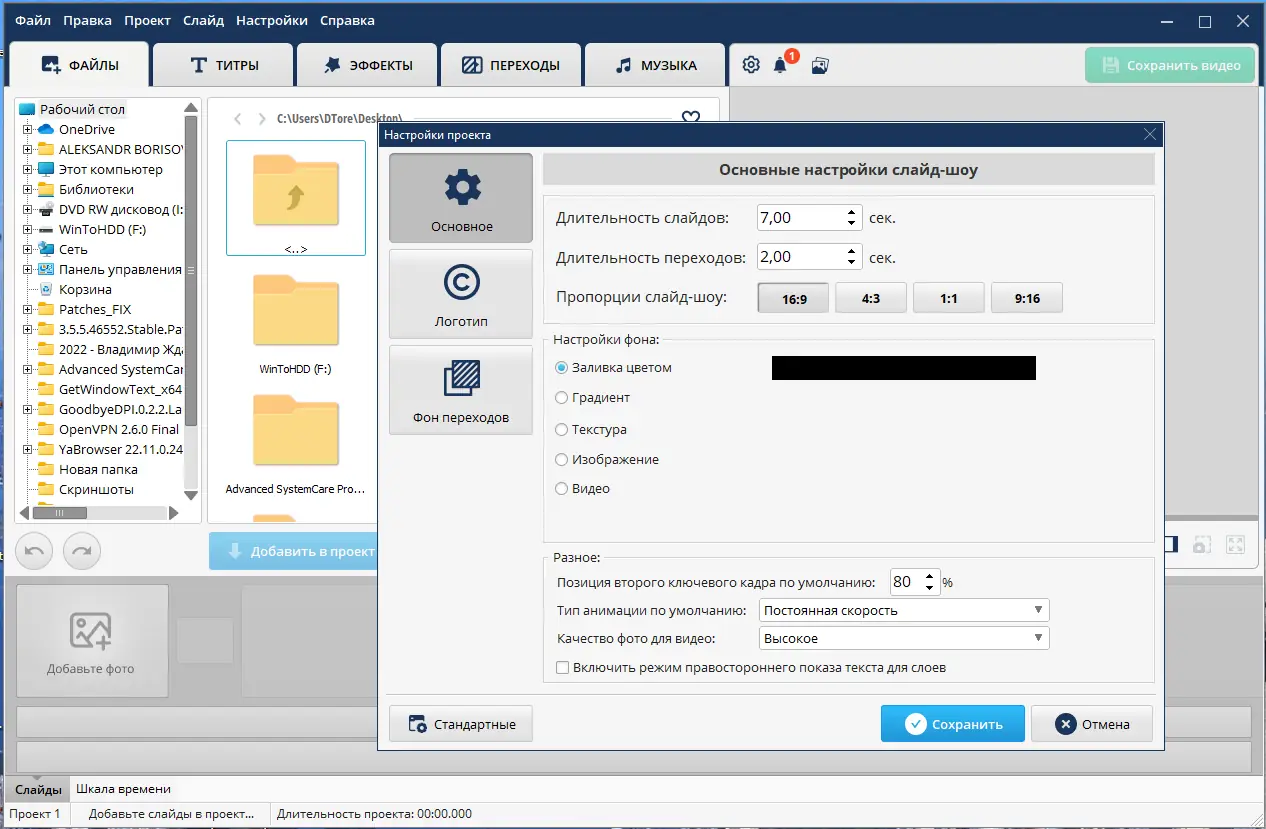Screen dimensions: 1266x829
Task: Switch to the ТИТРЫ tab
Action: (x=224, y=65)
